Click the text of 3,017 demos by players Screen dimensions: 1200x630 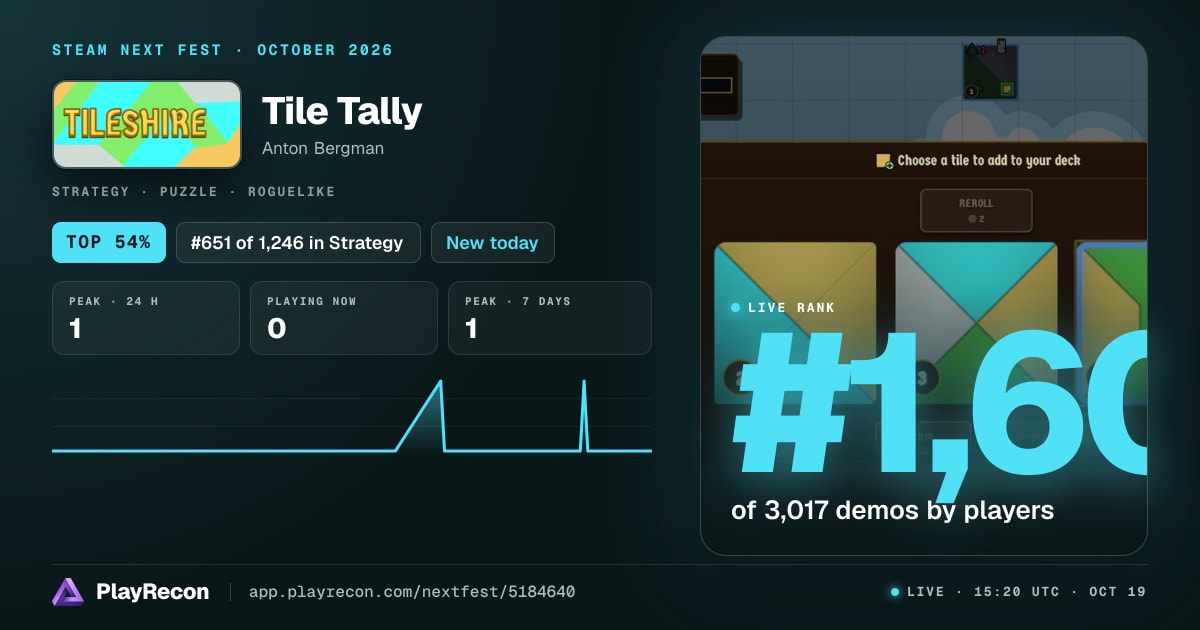(892, 510)
